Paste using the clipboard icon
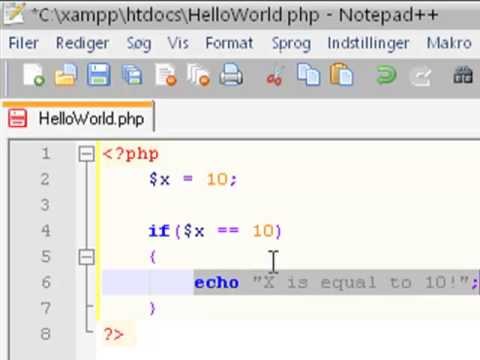This screenshot has width=480, height=360. (x=341, y=75)
